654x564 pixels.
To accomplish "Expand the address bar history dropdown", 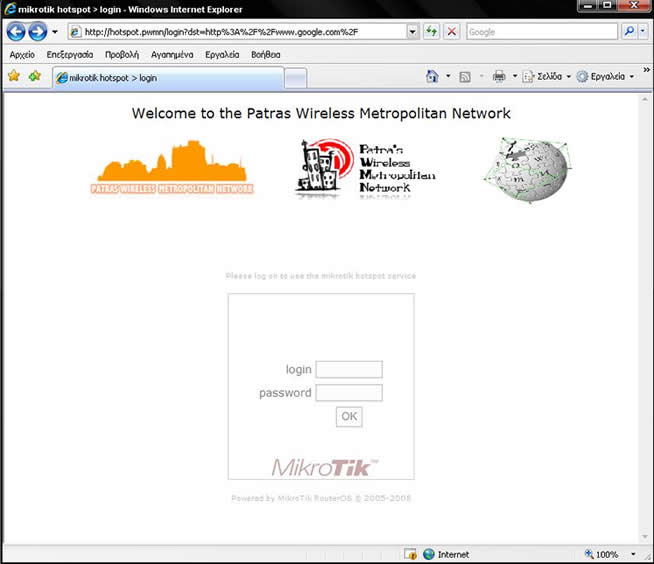I will (413, 32).
